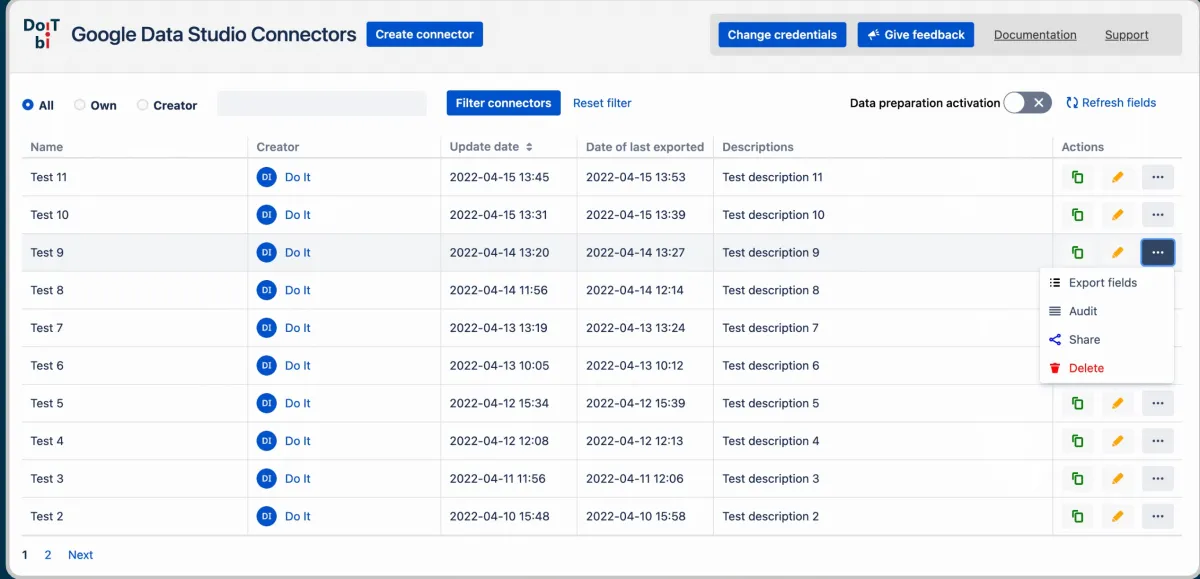Copy the Test 4 connector
Viewport: 1200px width, 579px height.
click(1077, 441)
